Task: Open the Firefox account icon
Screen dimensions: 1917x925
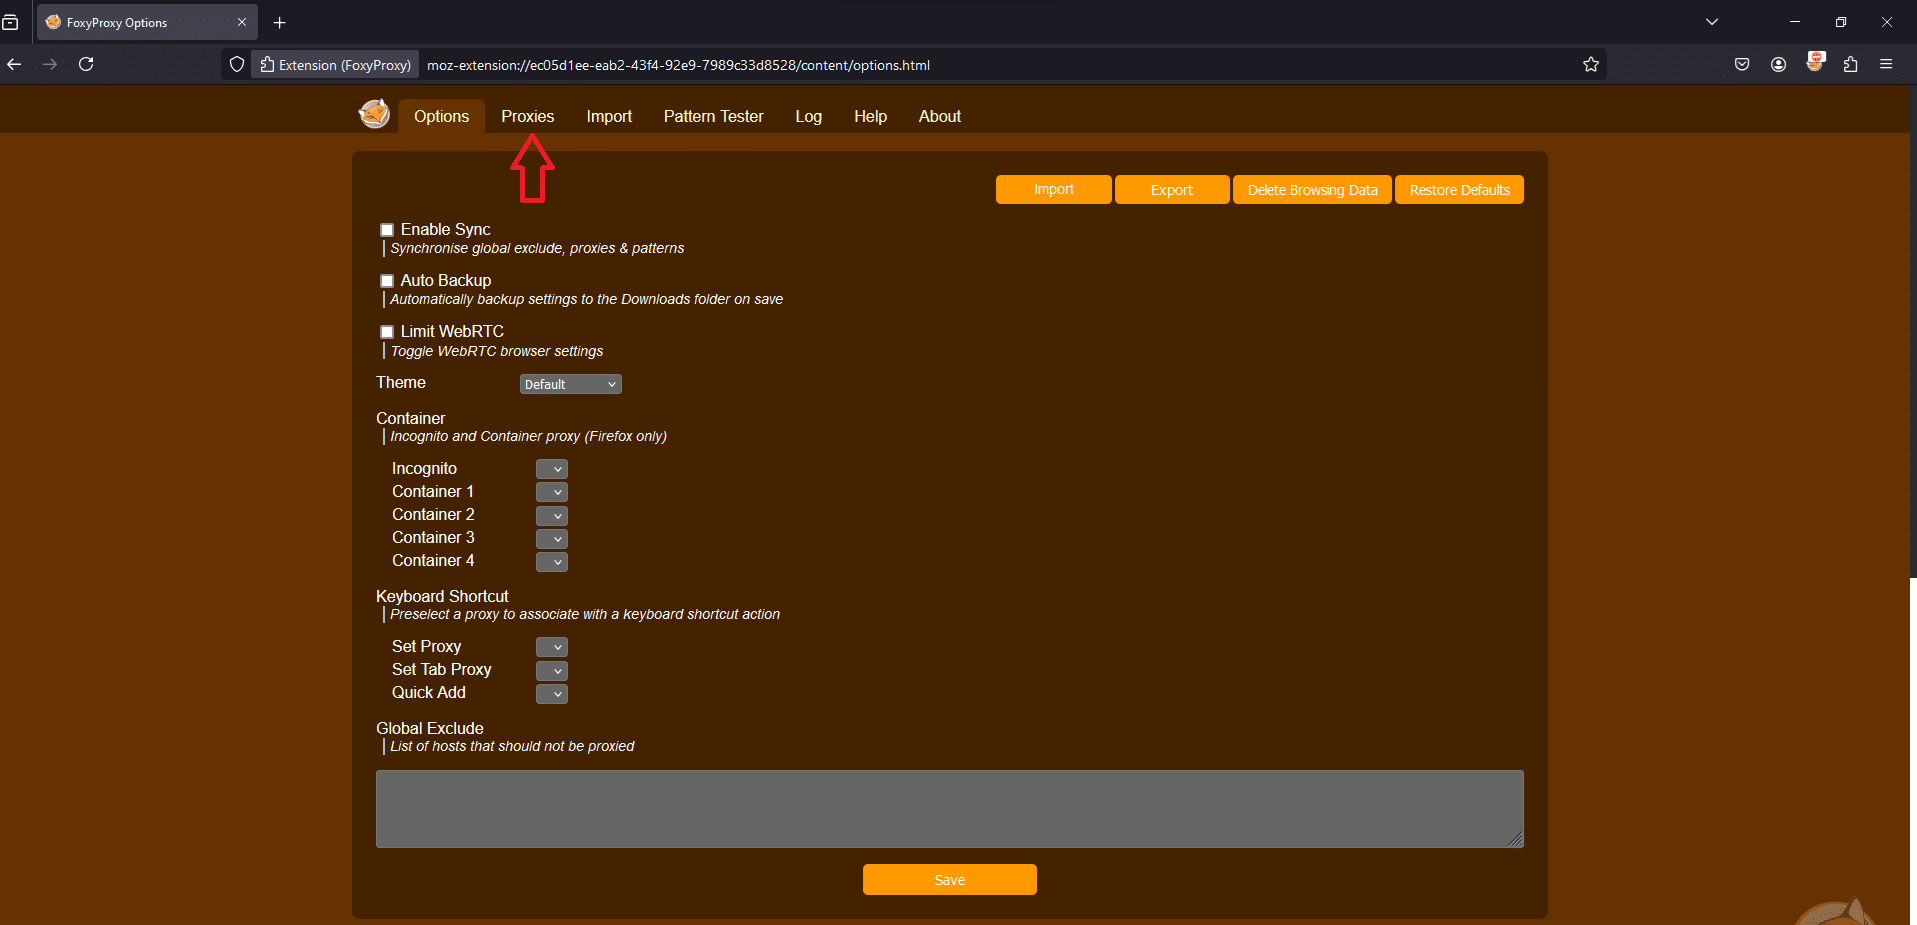Action: pyautogui.click(x=1778, y=64)
